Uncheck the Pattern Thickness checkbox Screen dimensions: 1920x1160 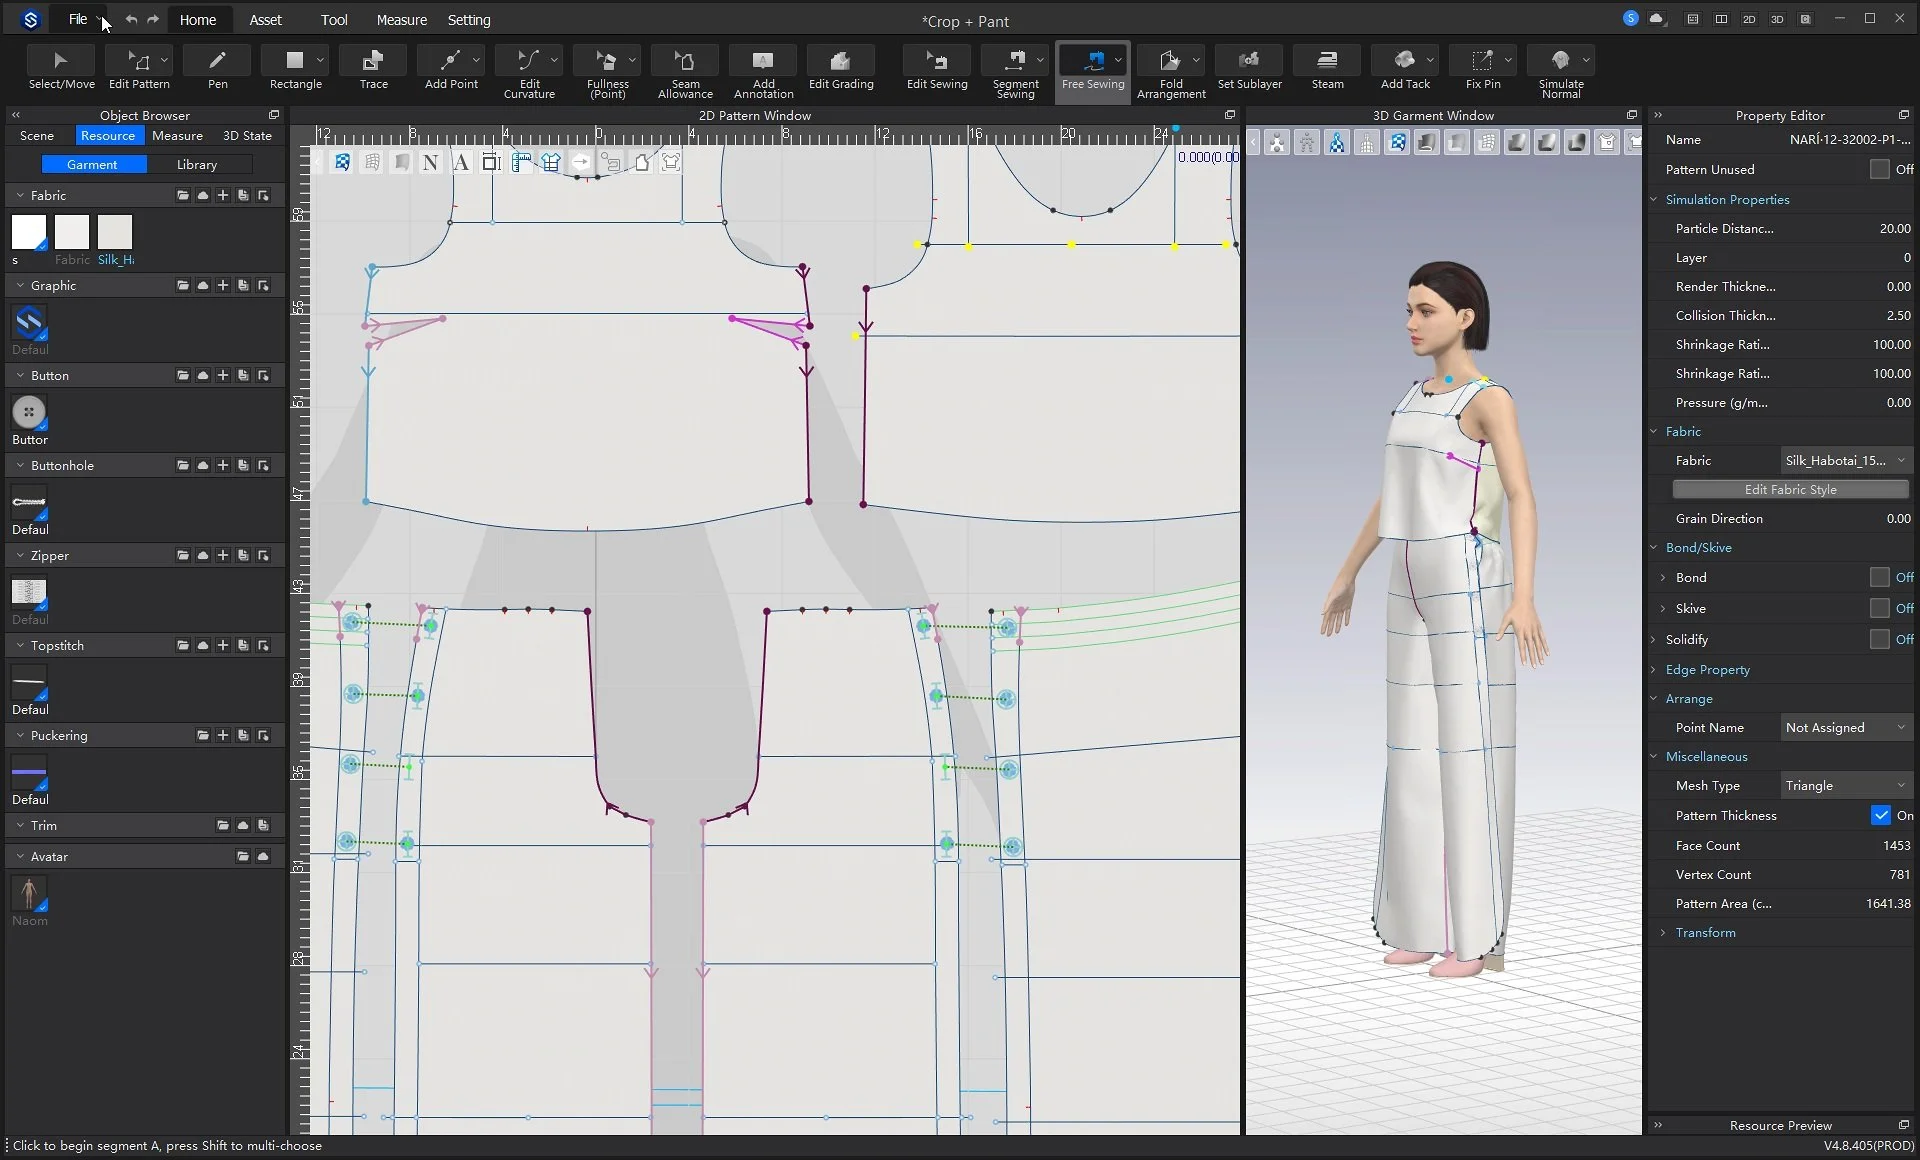(x=1880, y=816)
